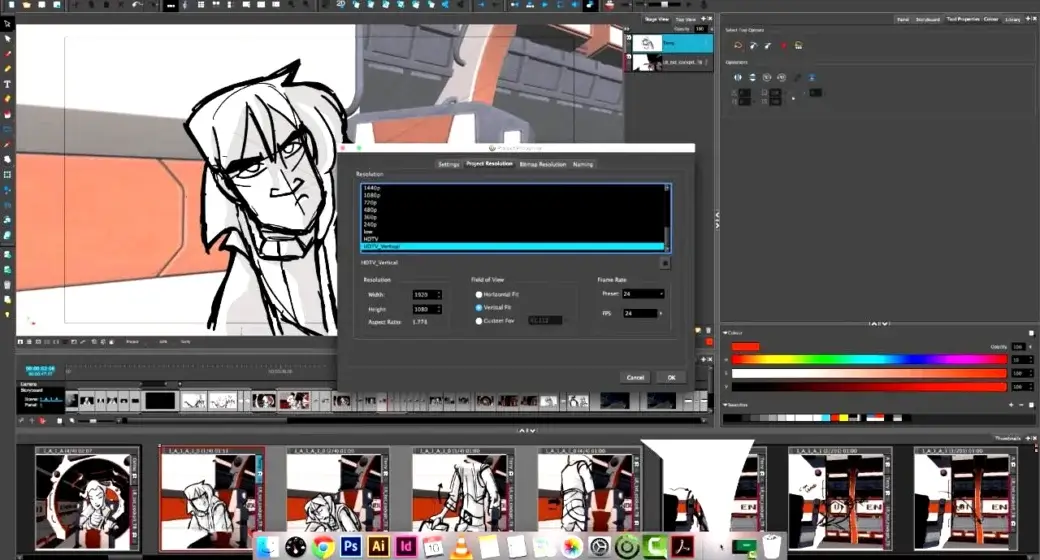This screenshot has height=560, width=1040.
Task: Click the Undo arrow in top toolbar
Action: pos(137,5)
